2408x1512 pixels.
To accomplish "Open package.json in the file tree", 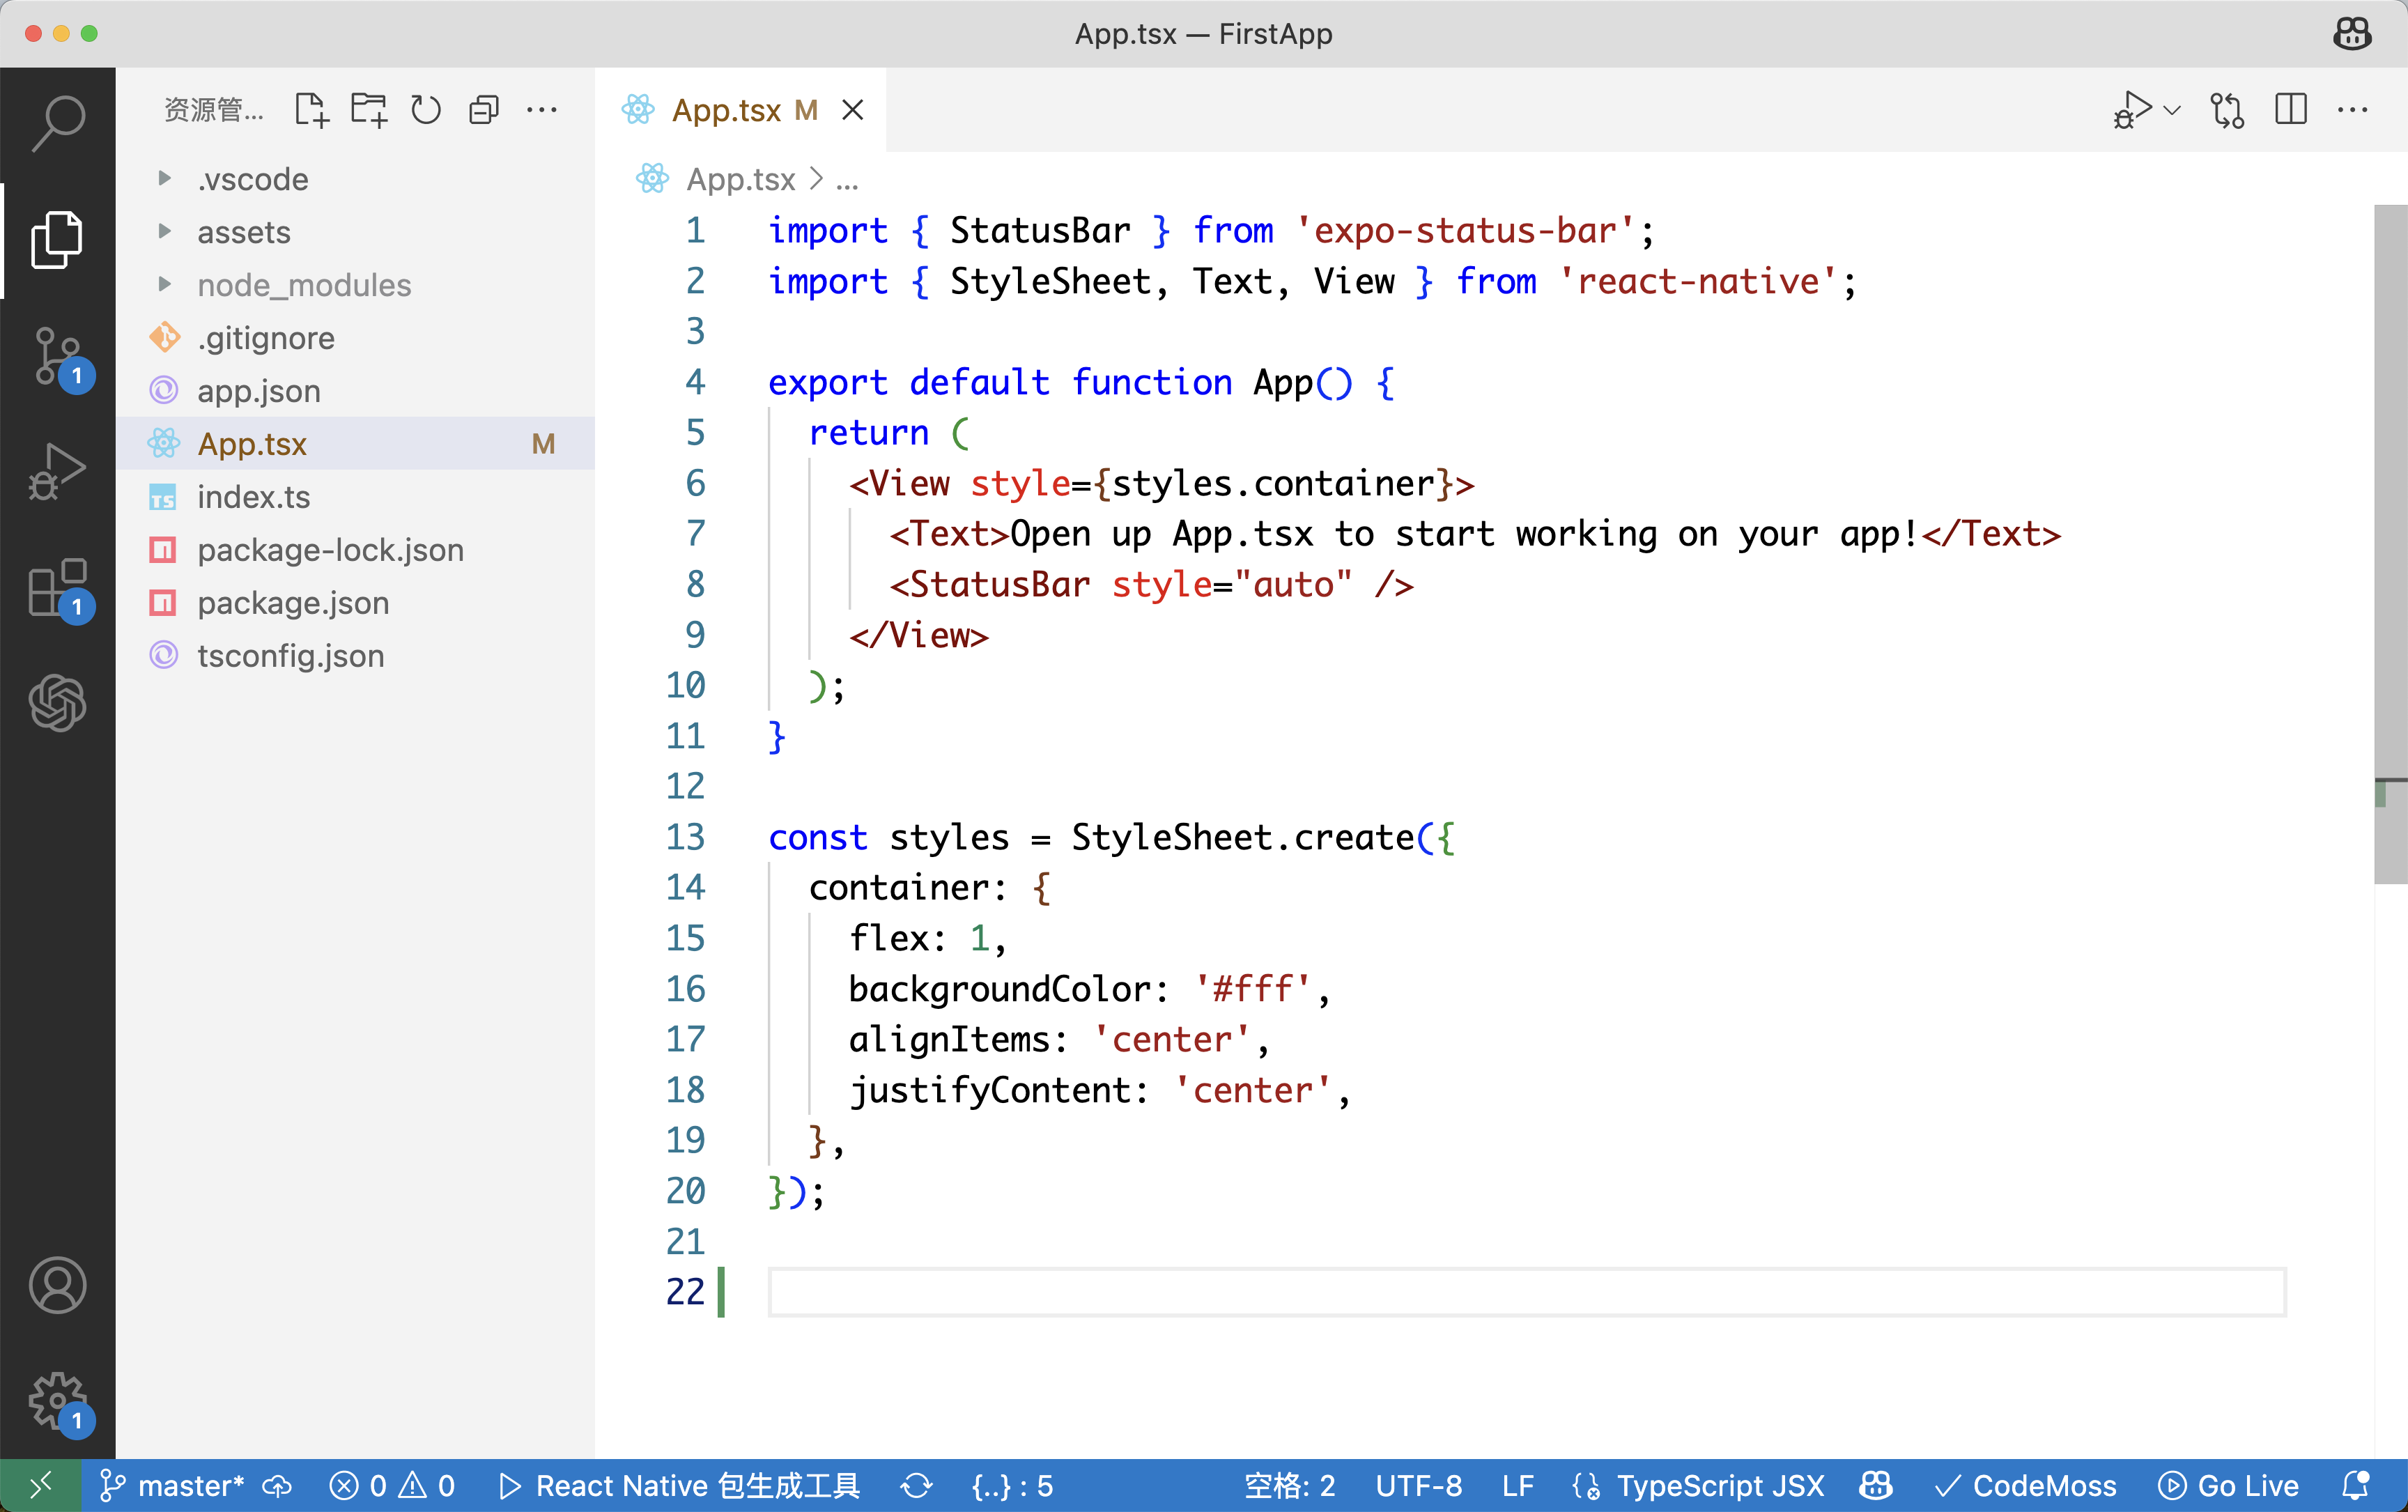I will pyautogui.click(x=293, y=603).
